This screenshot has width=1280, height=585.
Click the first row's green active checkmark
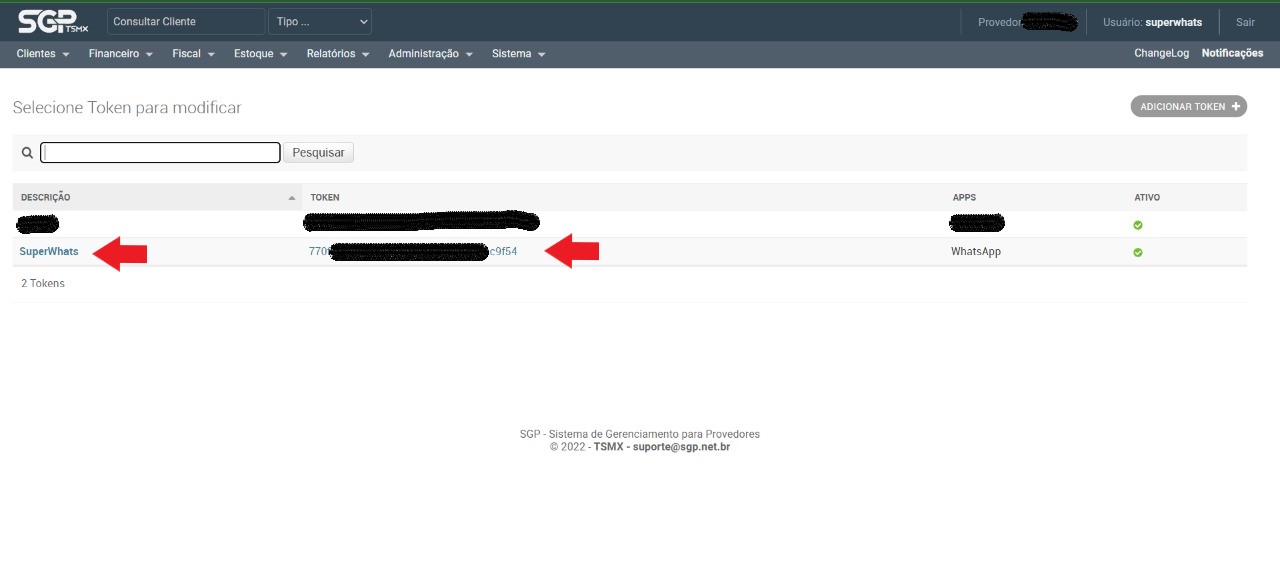(1138, 225)
